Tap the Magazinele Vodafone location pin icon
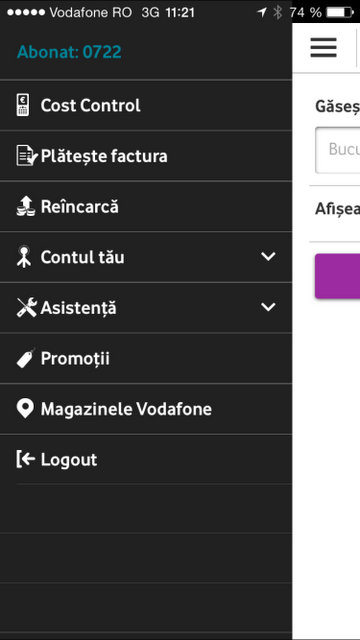The image size is (360, 640). (25, 409)
